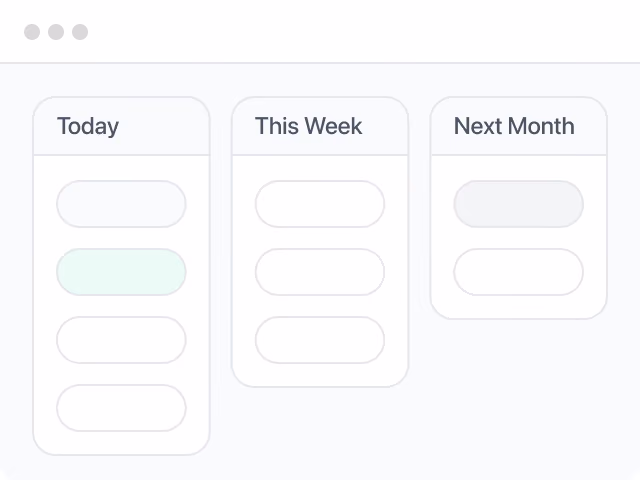
Task: Click the middle window control dot
Action: coord(56,32)
